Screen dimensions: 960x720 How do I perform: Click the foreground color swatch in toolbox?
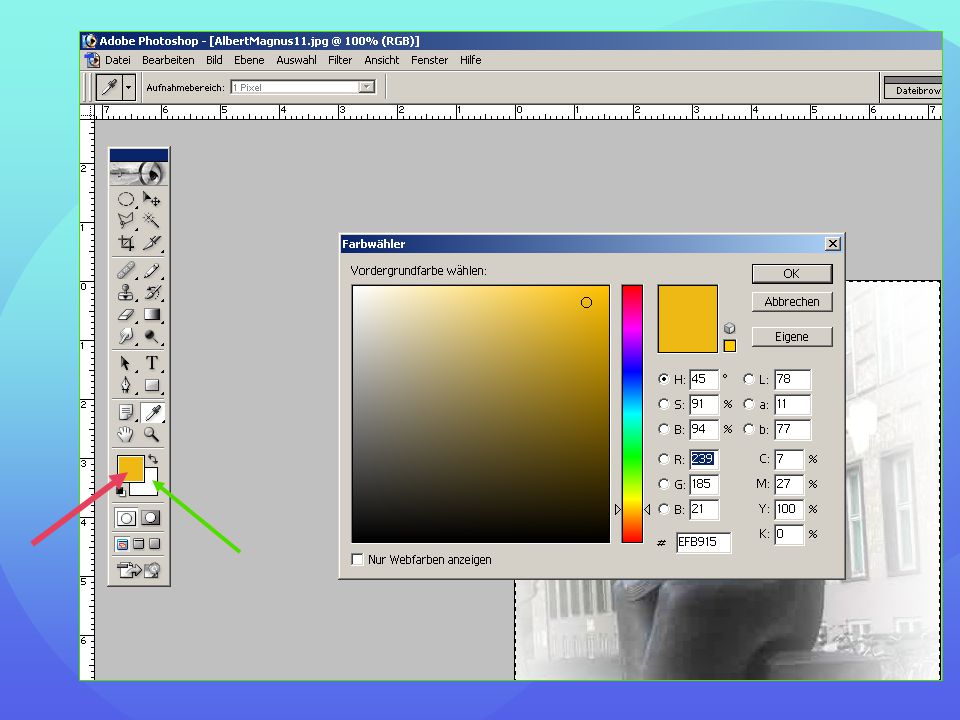tap(130, 468)
